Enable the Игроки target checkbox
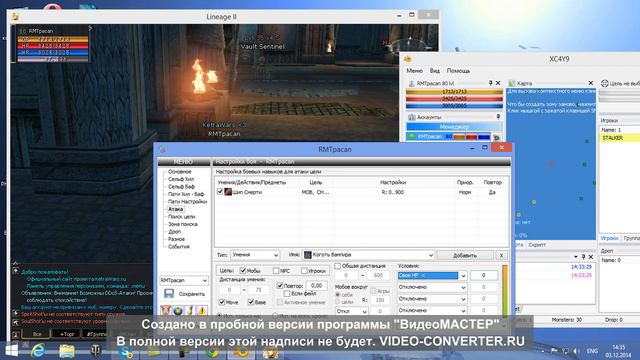This screenshot has width=640, height=360. tap(304, 270)
